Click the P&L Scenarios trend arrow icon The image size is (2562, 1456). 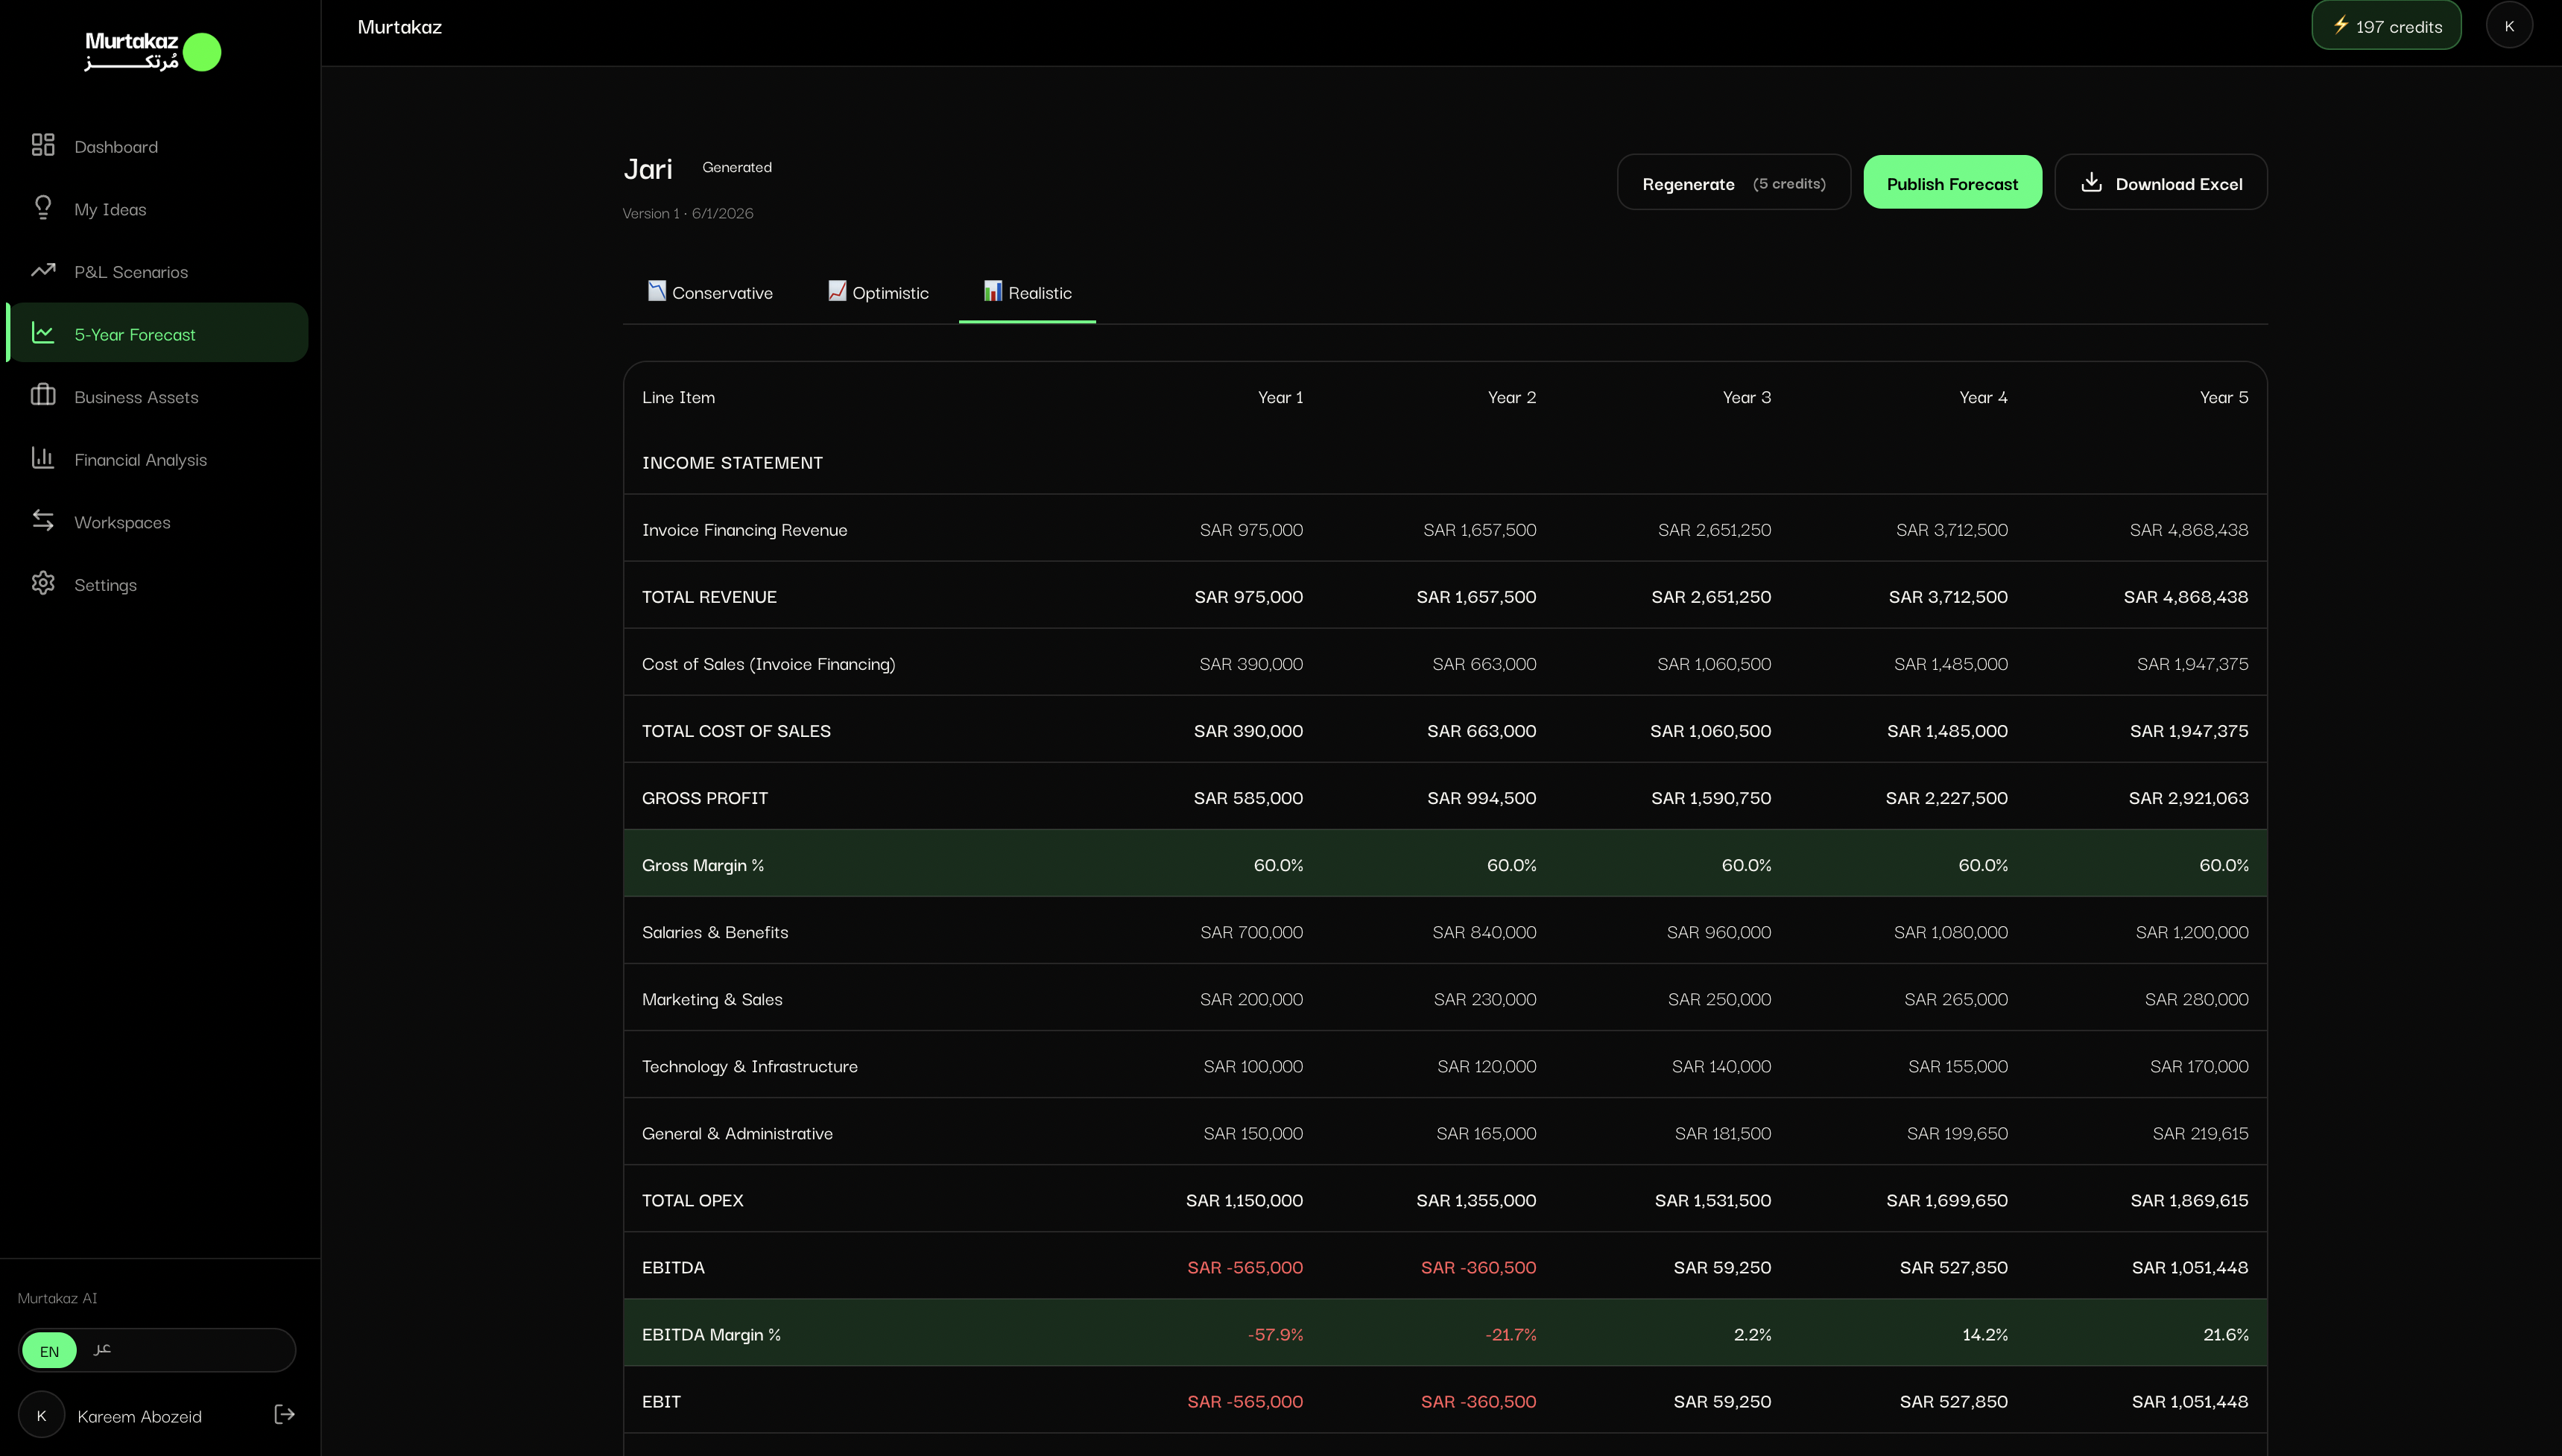(x=43, y=270)
